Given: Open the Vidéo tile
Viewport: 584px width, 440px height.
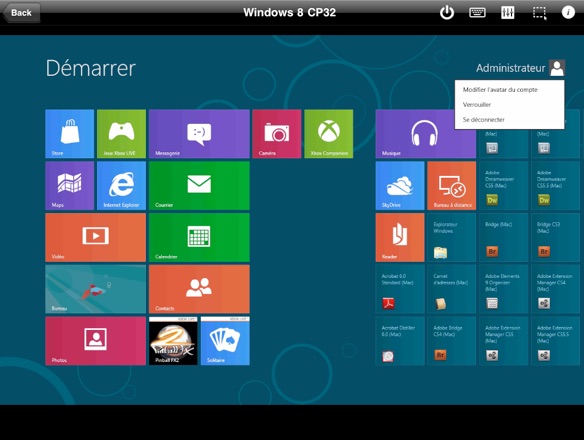Looking at the screenshot, I should [96, 237].
